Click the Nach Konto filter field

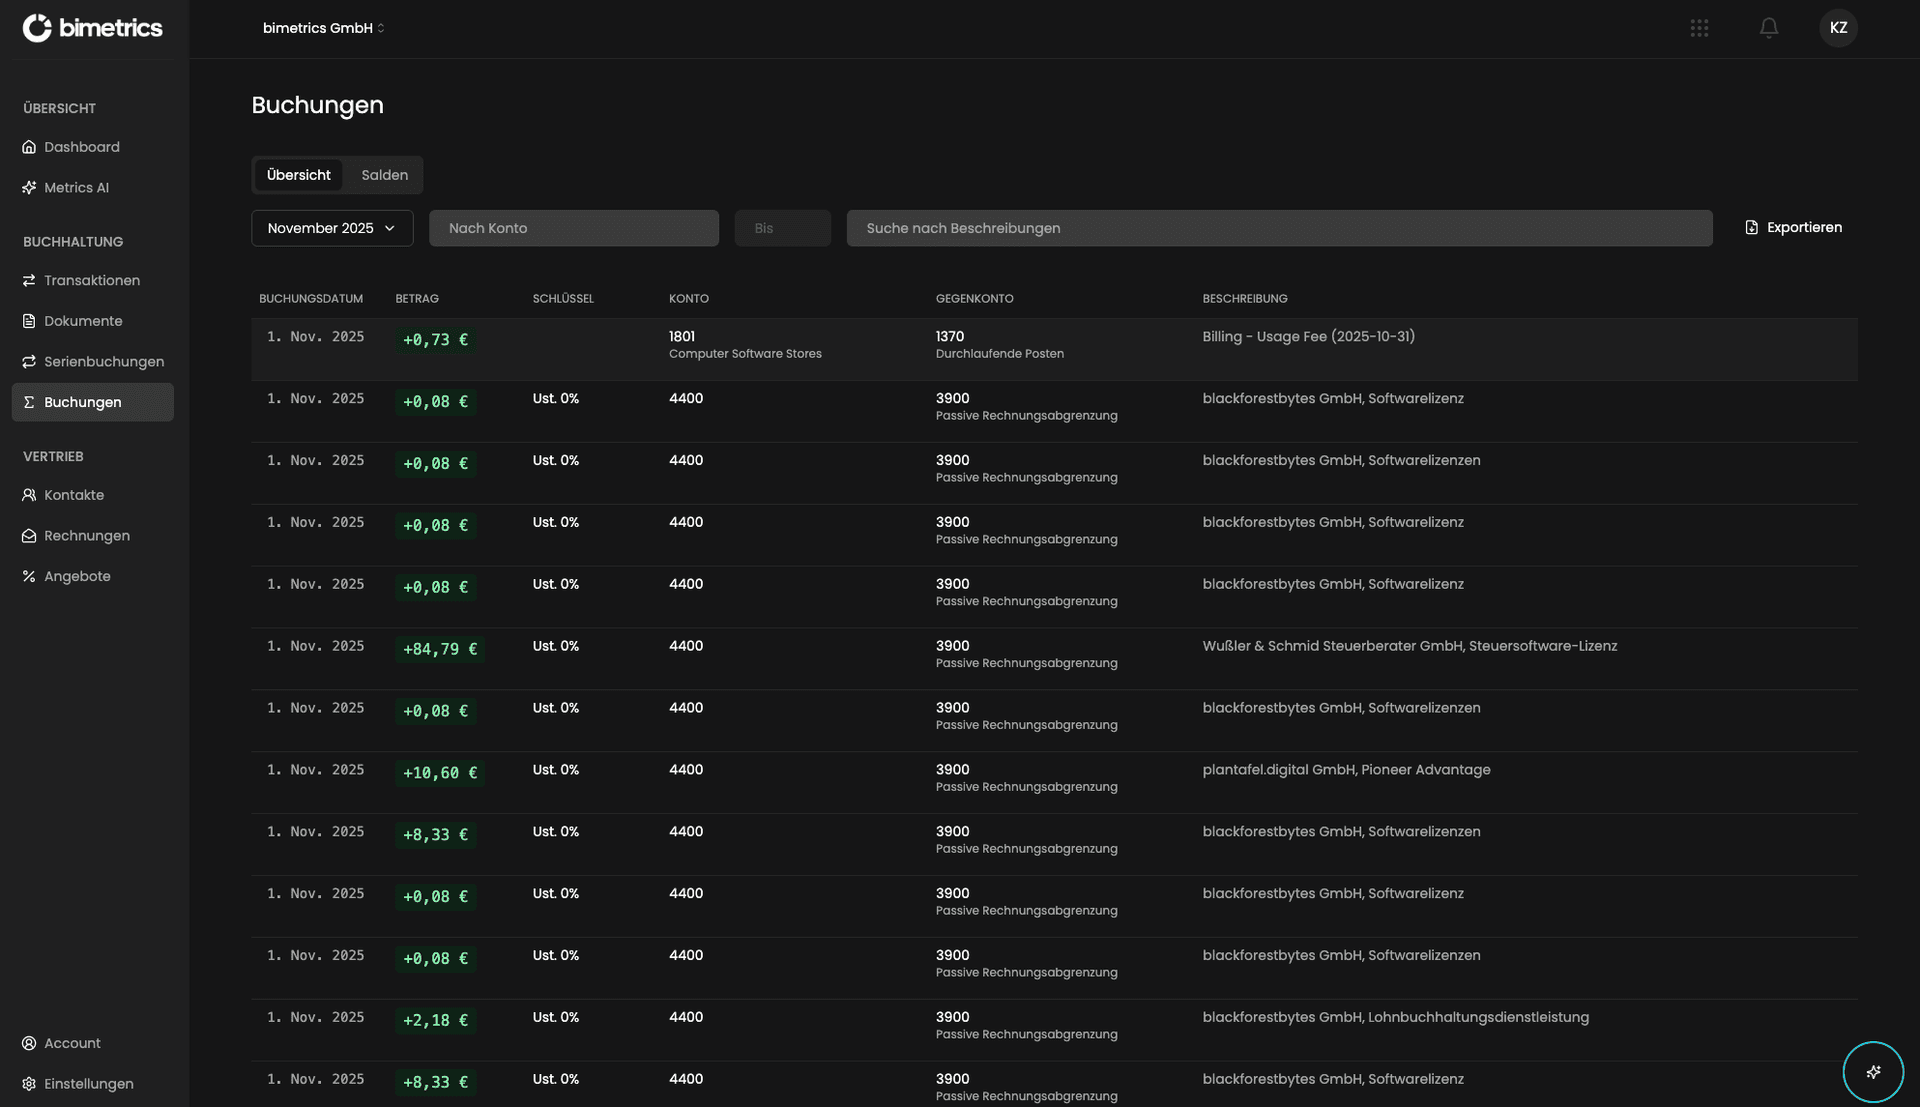coord(573,228)
